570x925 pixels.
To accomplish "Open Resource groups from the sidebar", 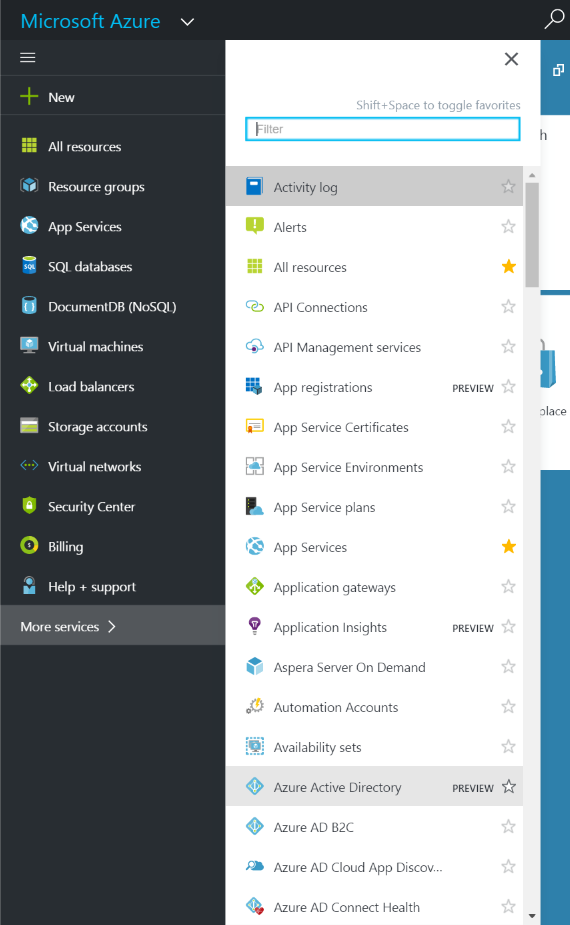I will point(96,187).
